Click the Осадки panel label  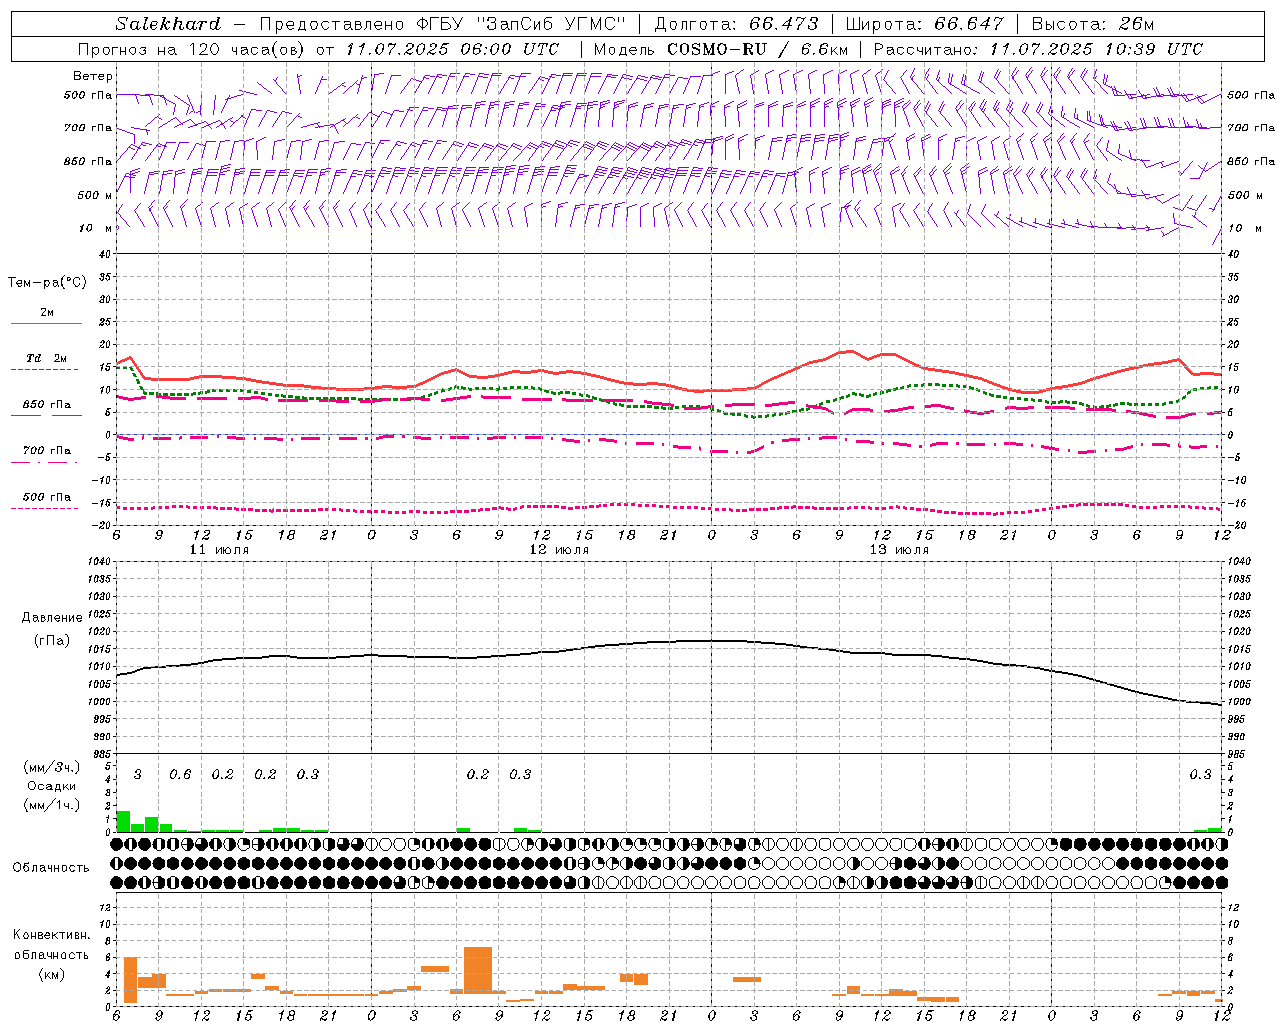pyautogui.click(x=52, y=786)
